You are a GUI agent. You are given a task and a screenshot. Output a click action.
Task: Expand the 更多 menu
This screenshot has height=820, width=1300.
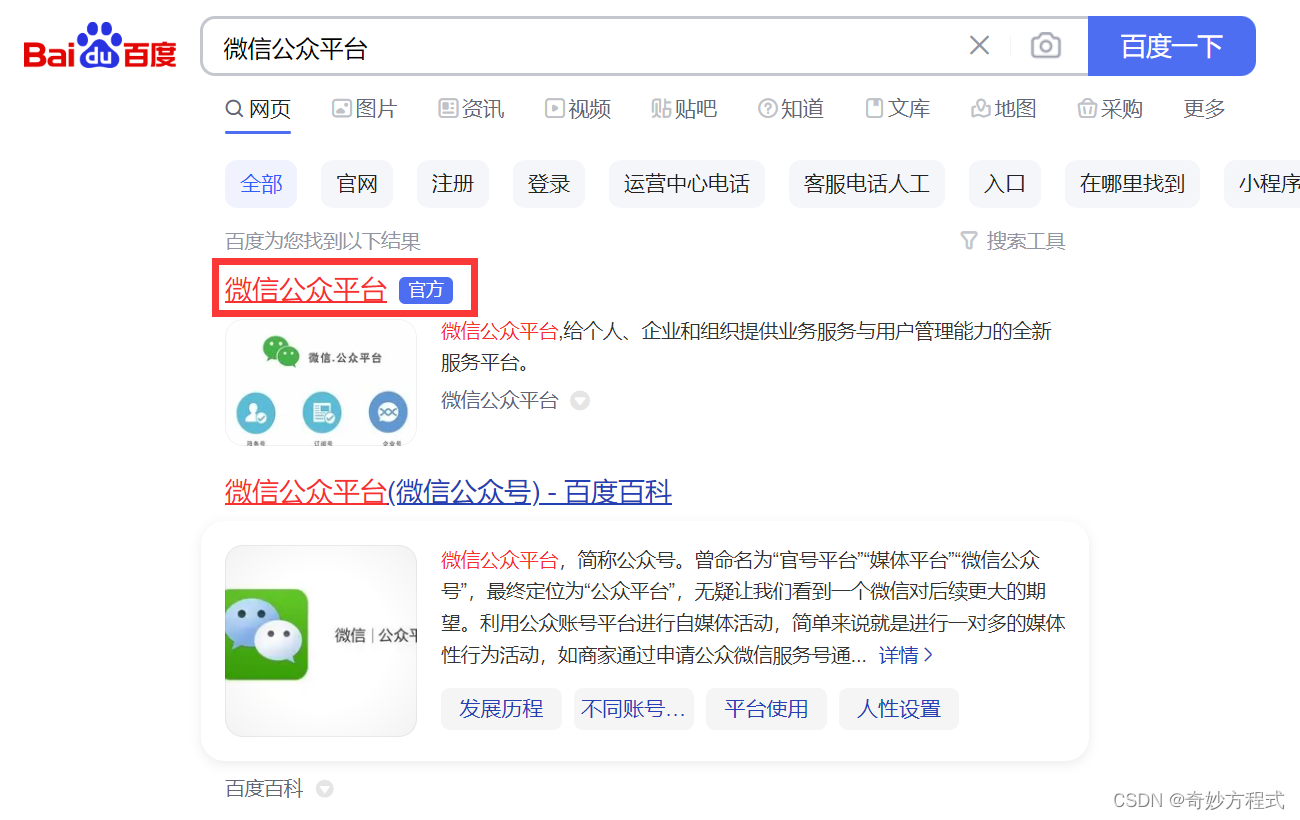point(1204,109)
